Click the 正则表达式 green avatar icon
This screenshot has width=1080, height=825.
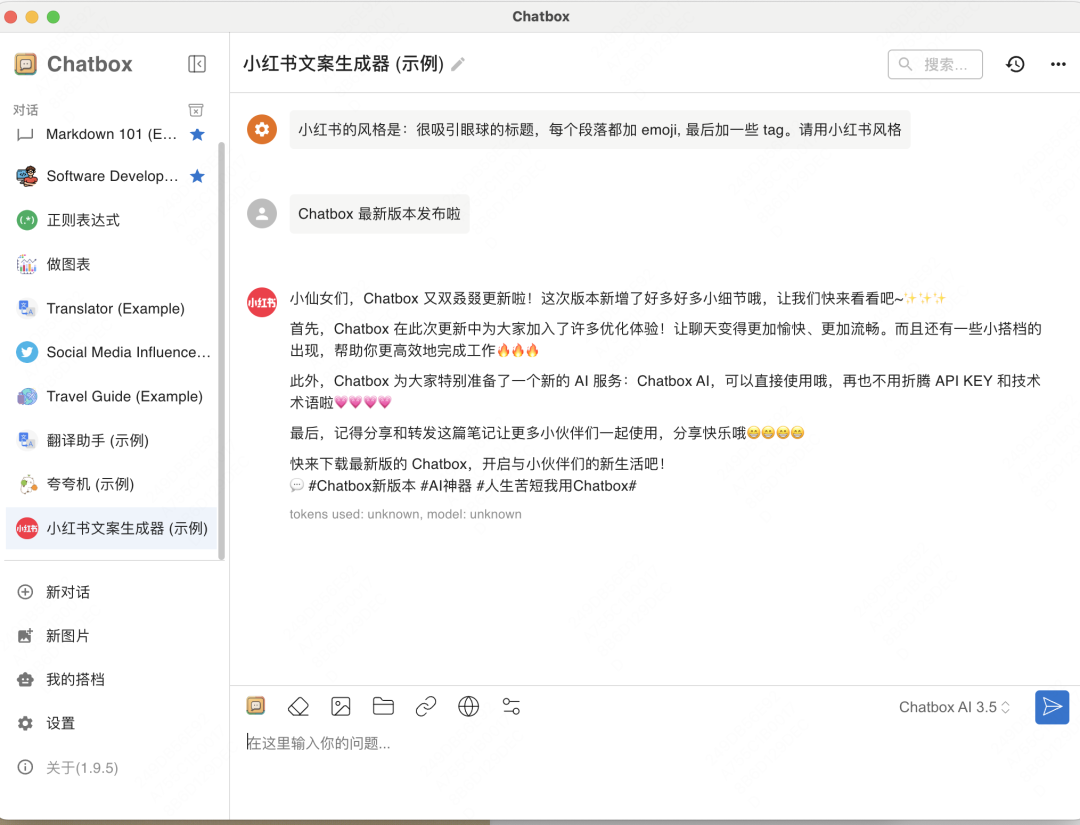[x=27, y=220]
